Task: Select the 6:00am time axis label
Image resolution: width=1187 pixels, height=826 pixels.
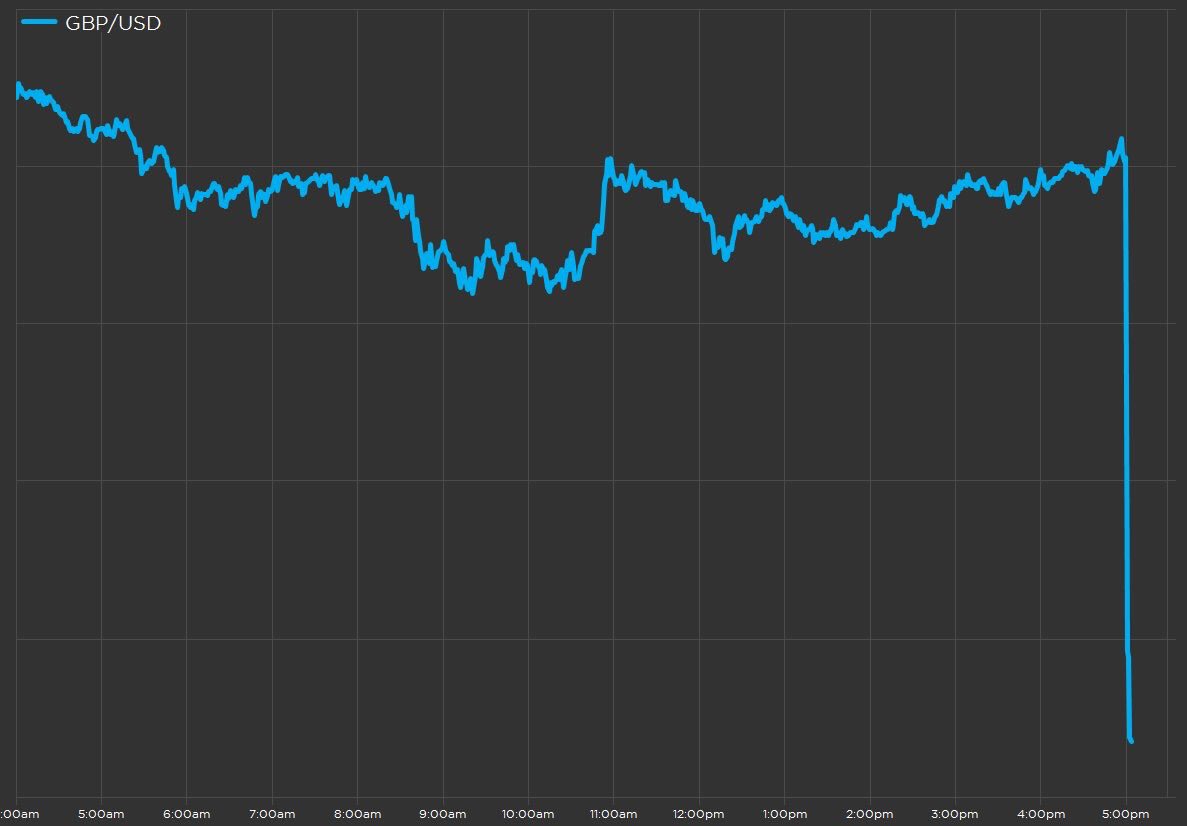Action: pos(186,815)
